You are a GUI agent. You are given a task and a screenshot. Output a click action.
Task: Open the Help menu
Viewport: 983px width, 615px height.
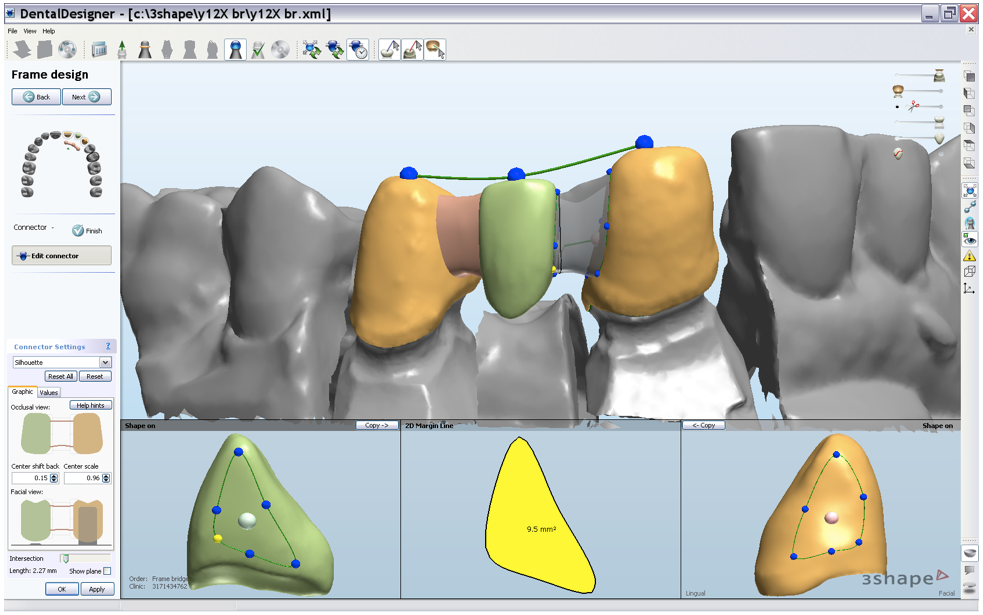[x=49, y=31]
